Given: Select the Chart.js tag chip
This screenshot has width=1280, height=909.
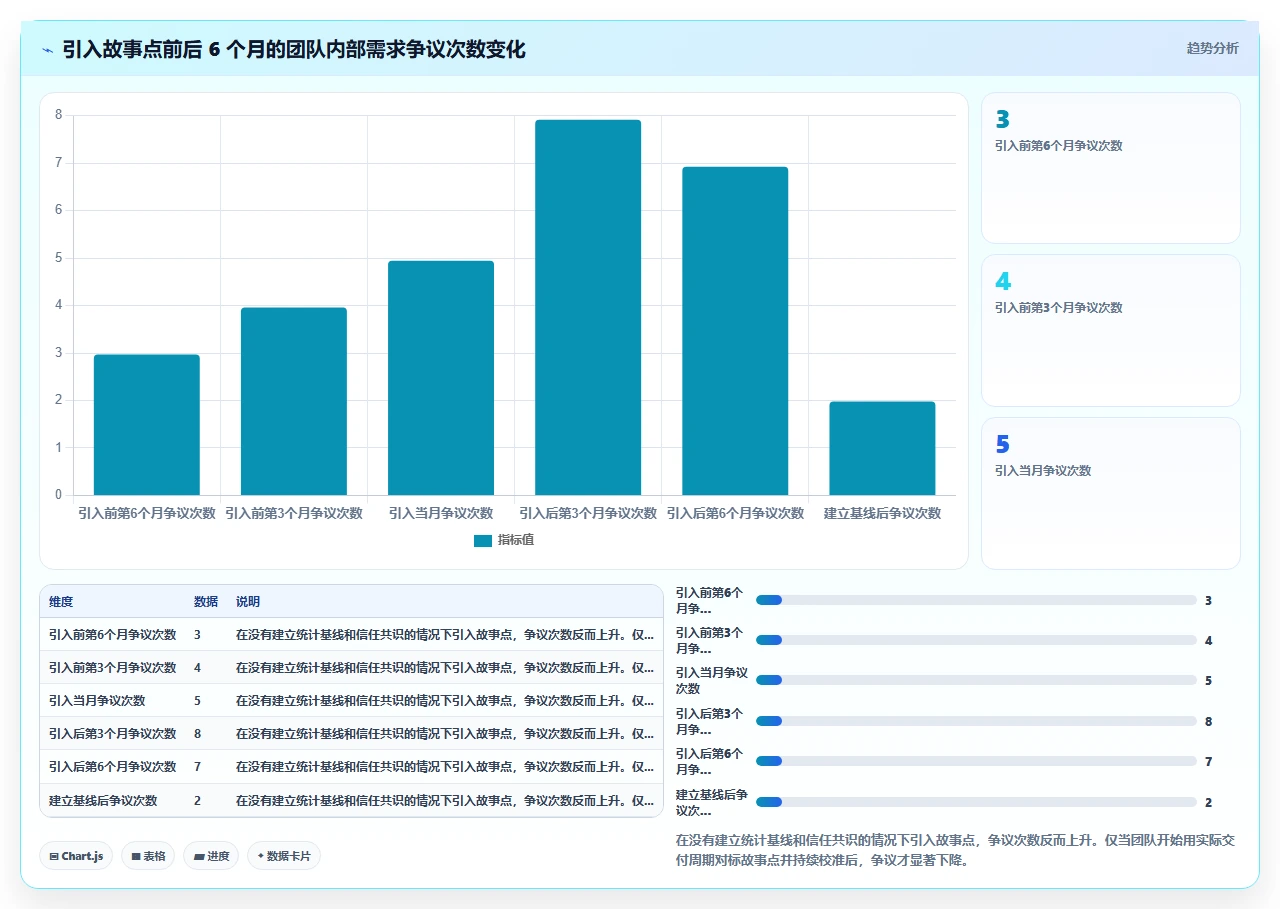Looking at the screenshot, I should pyautogui.click(x=76, y=856).
